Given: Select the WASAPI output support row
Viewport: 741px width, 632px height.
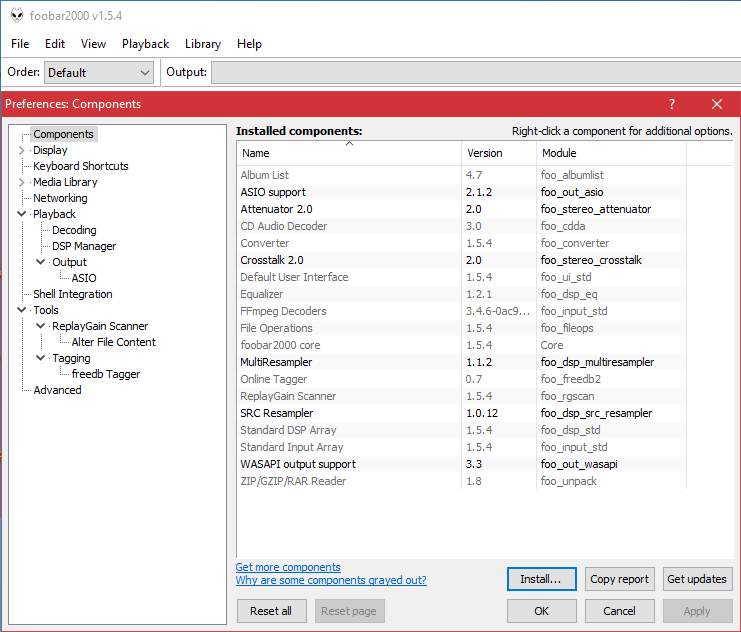Looking at the screenshot, I should click(462, 464).
